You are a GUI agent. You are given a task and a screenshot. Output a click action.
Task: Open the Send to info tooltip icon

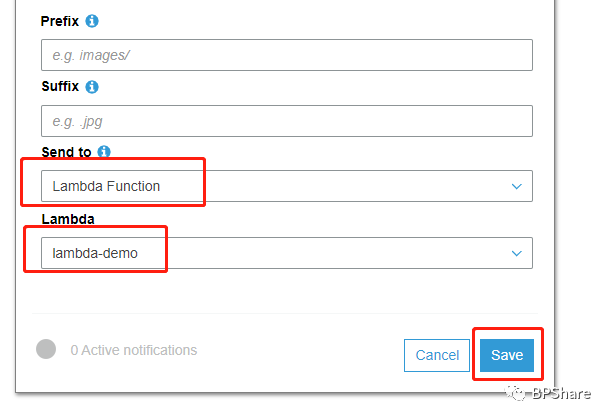104,152
